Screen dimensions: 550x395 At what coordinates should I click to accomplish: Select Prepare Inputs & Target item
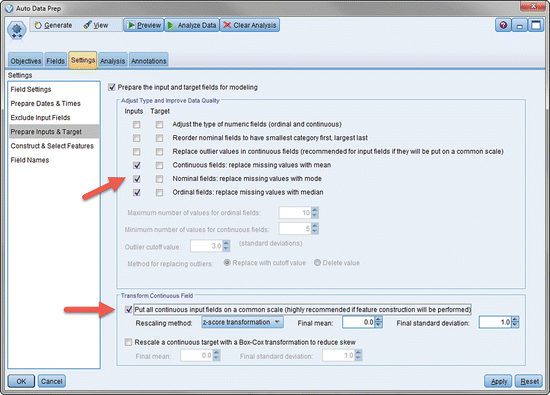point(54,132)
